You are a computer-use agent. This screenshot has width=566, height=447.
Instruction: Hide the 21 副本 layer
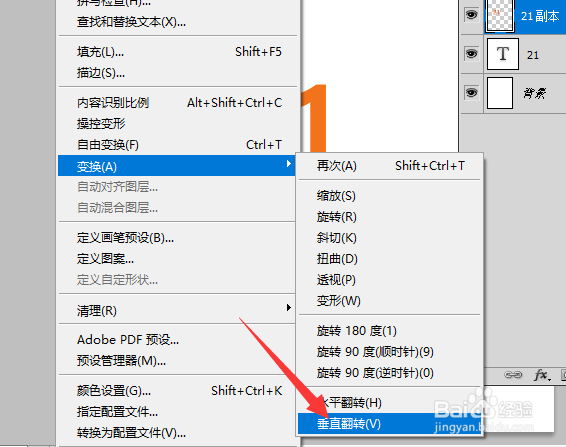(x=471, y=15)
